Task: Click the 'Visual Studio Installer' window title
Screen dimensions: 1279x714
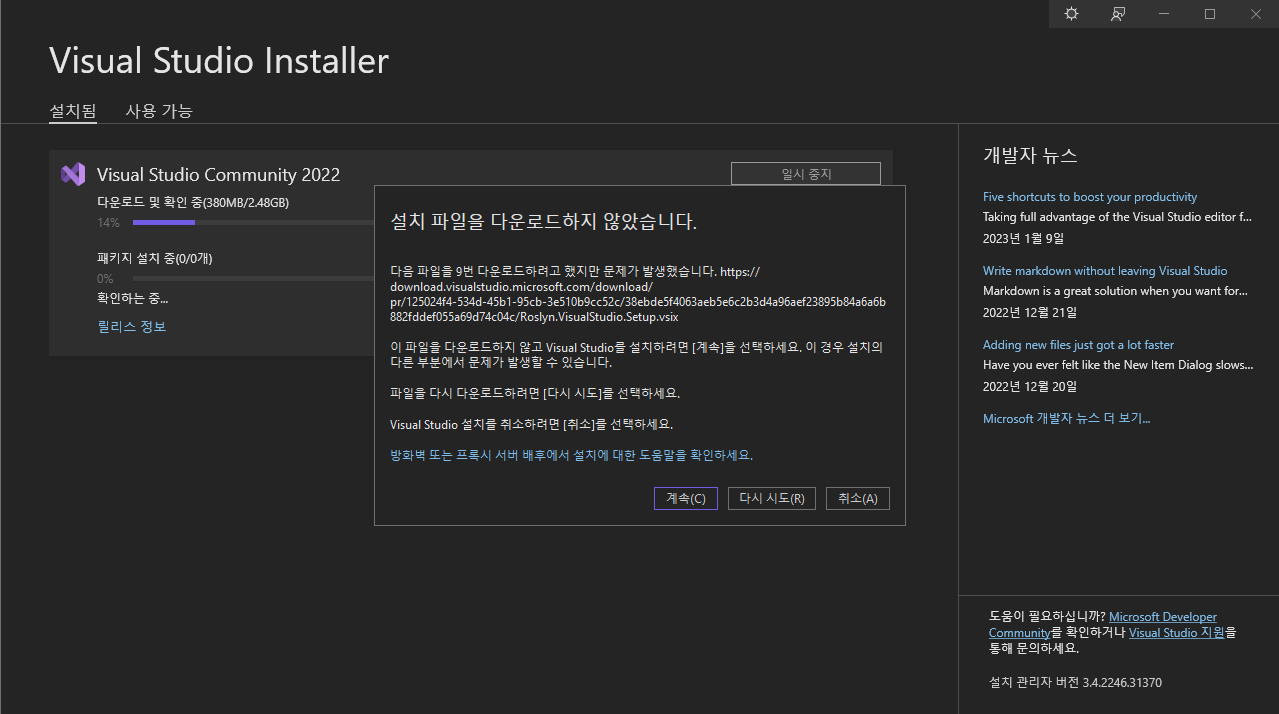Action: (219, 60)
